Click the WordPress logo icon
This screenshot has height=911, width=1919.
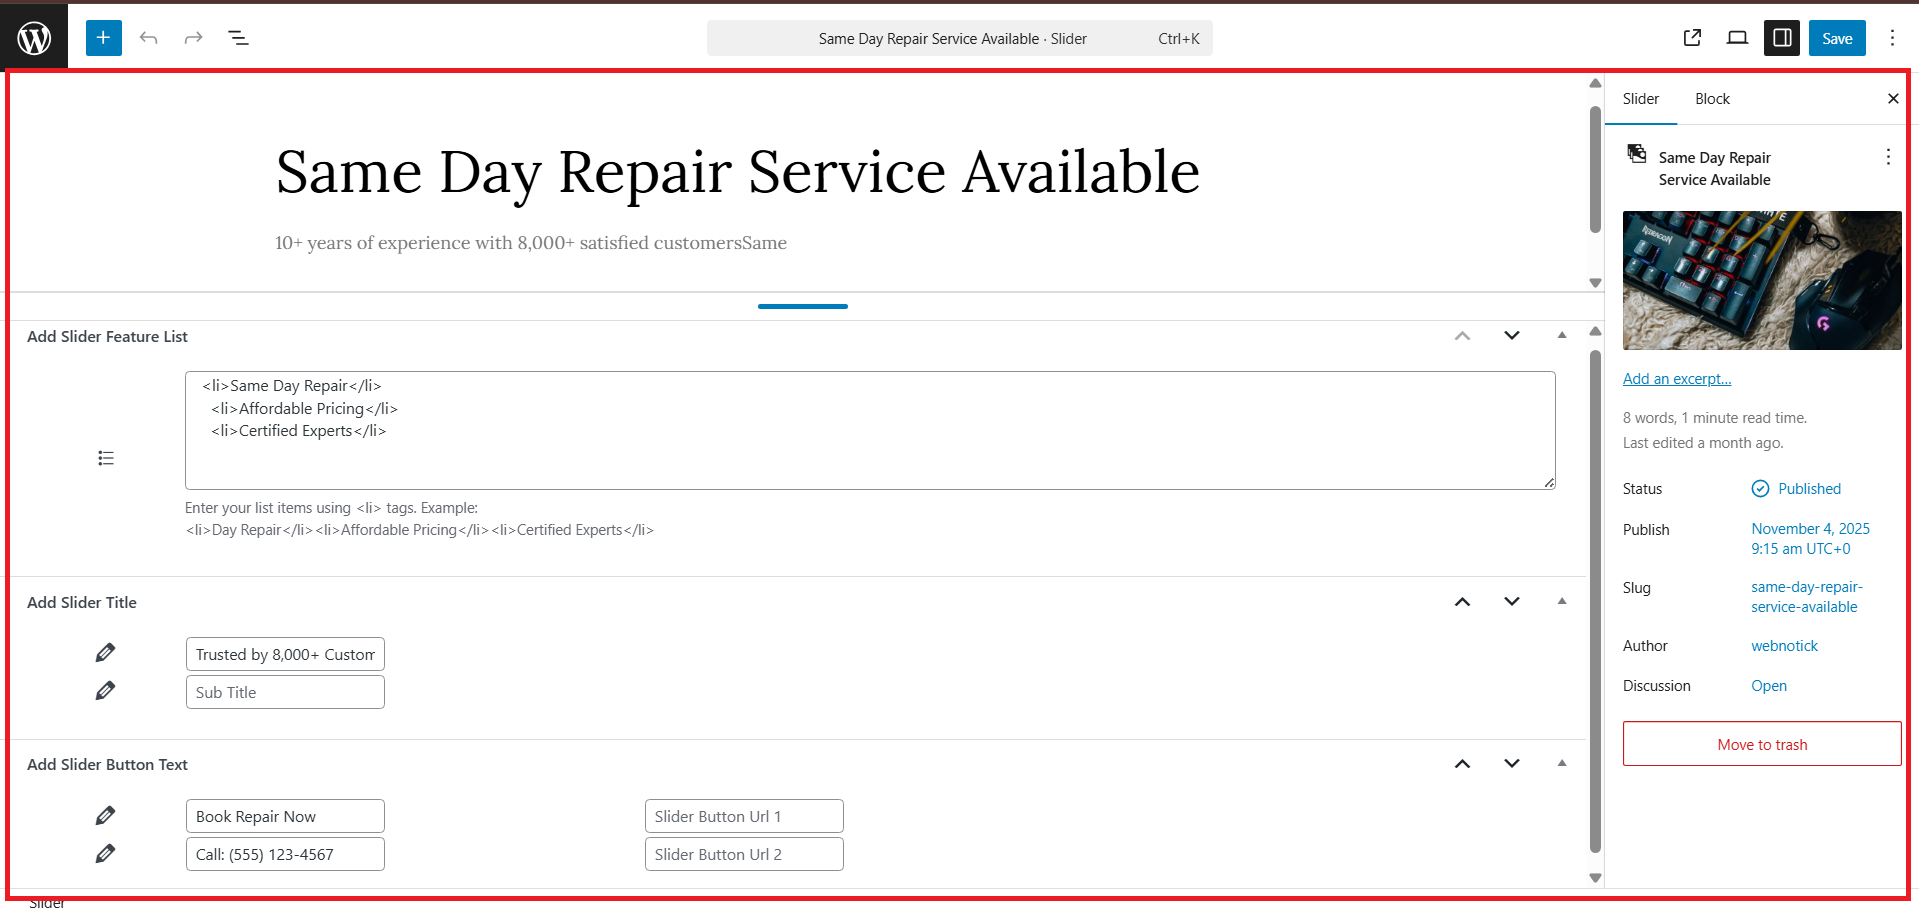pyautogui.click(x=34, y=38)
